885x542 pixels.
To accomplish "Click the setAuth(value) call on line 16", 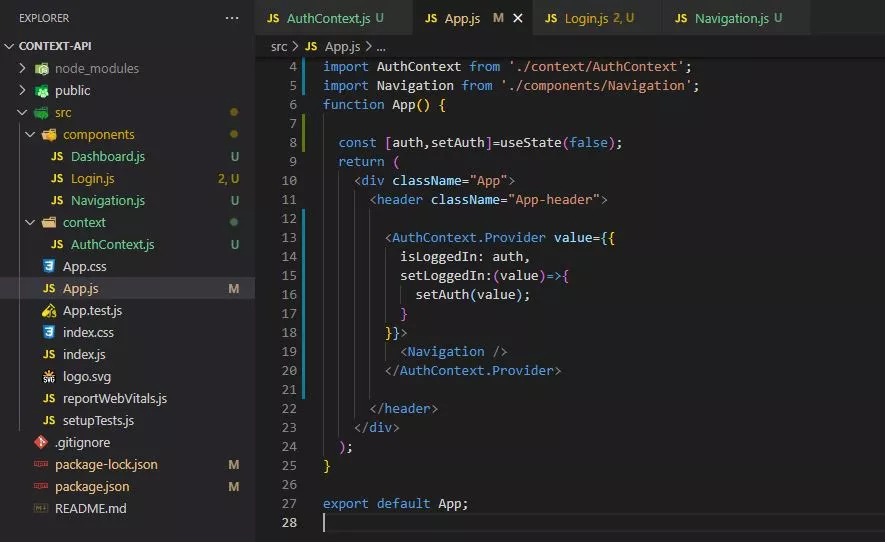I will [x=473, y=294].
